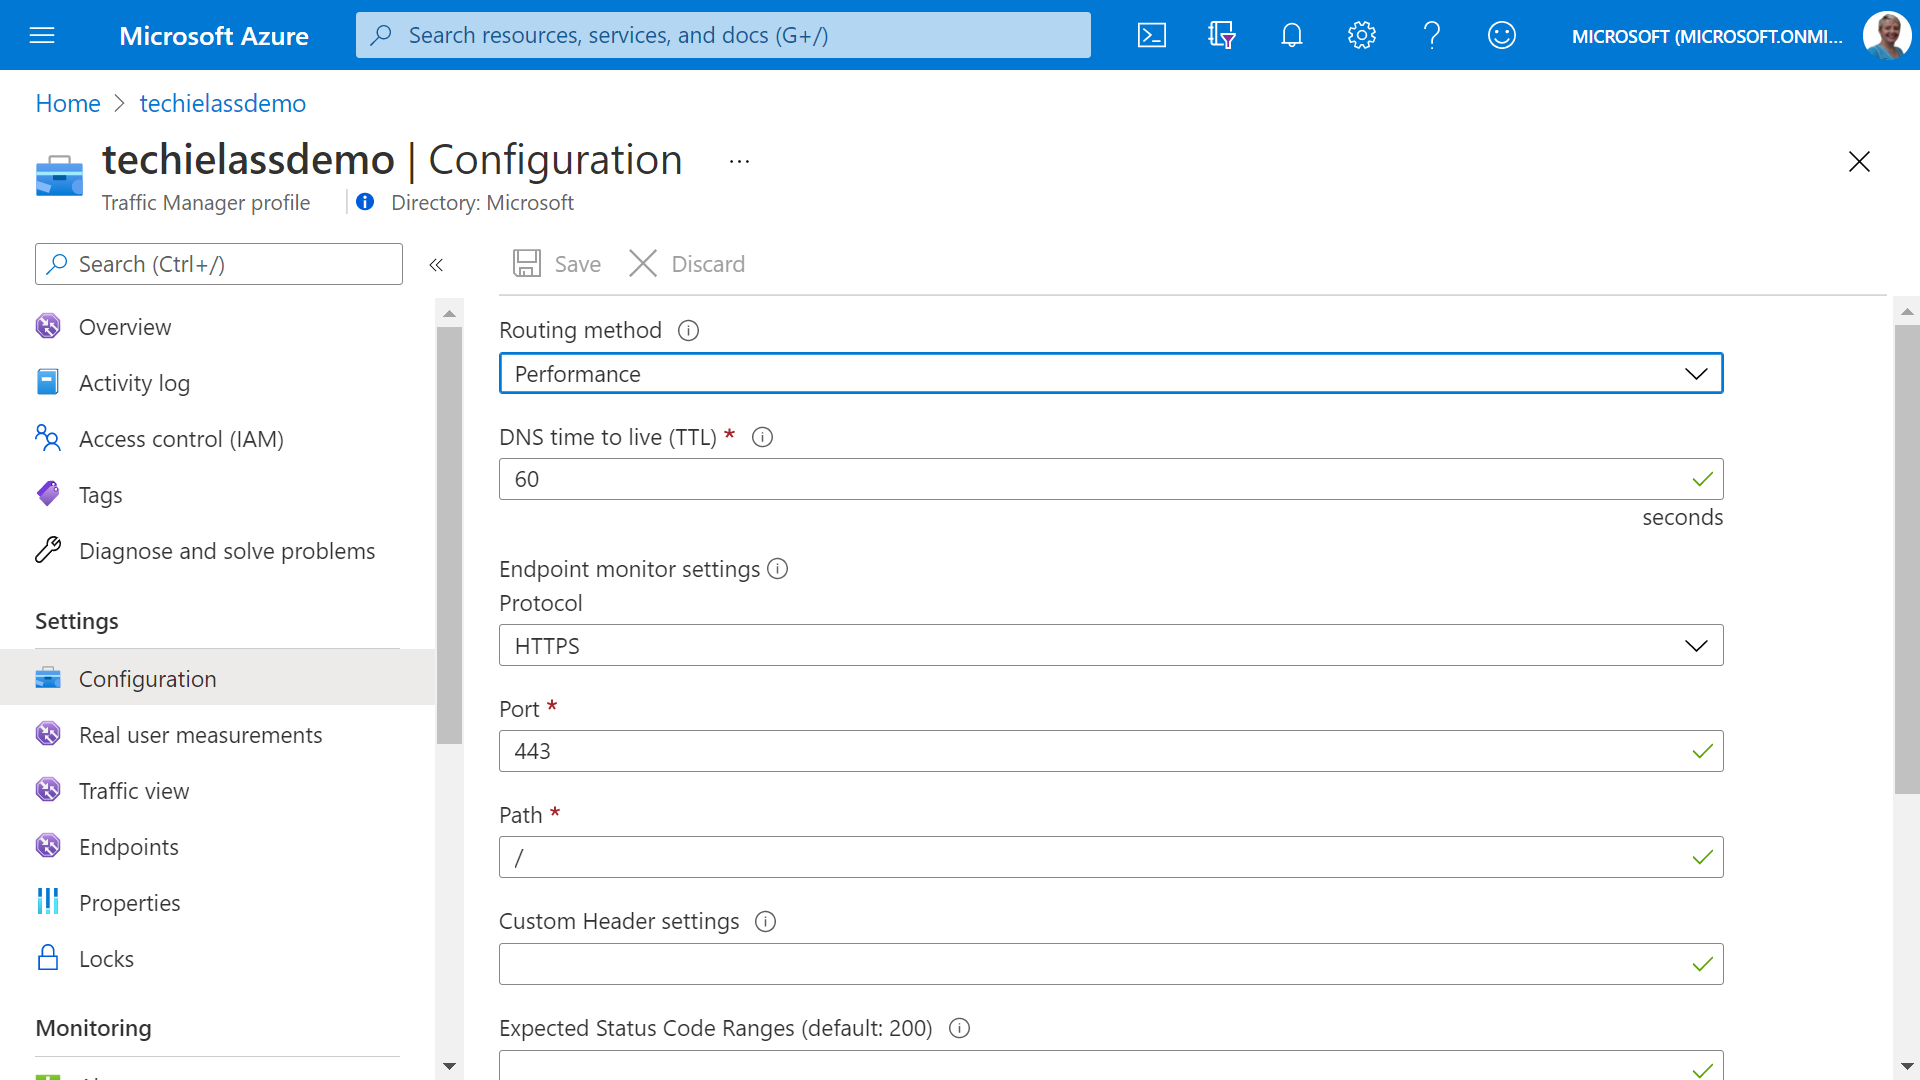Open help via the question mark icon
This screenshot has height=1080, width=1920.
tap(1431, 35)
